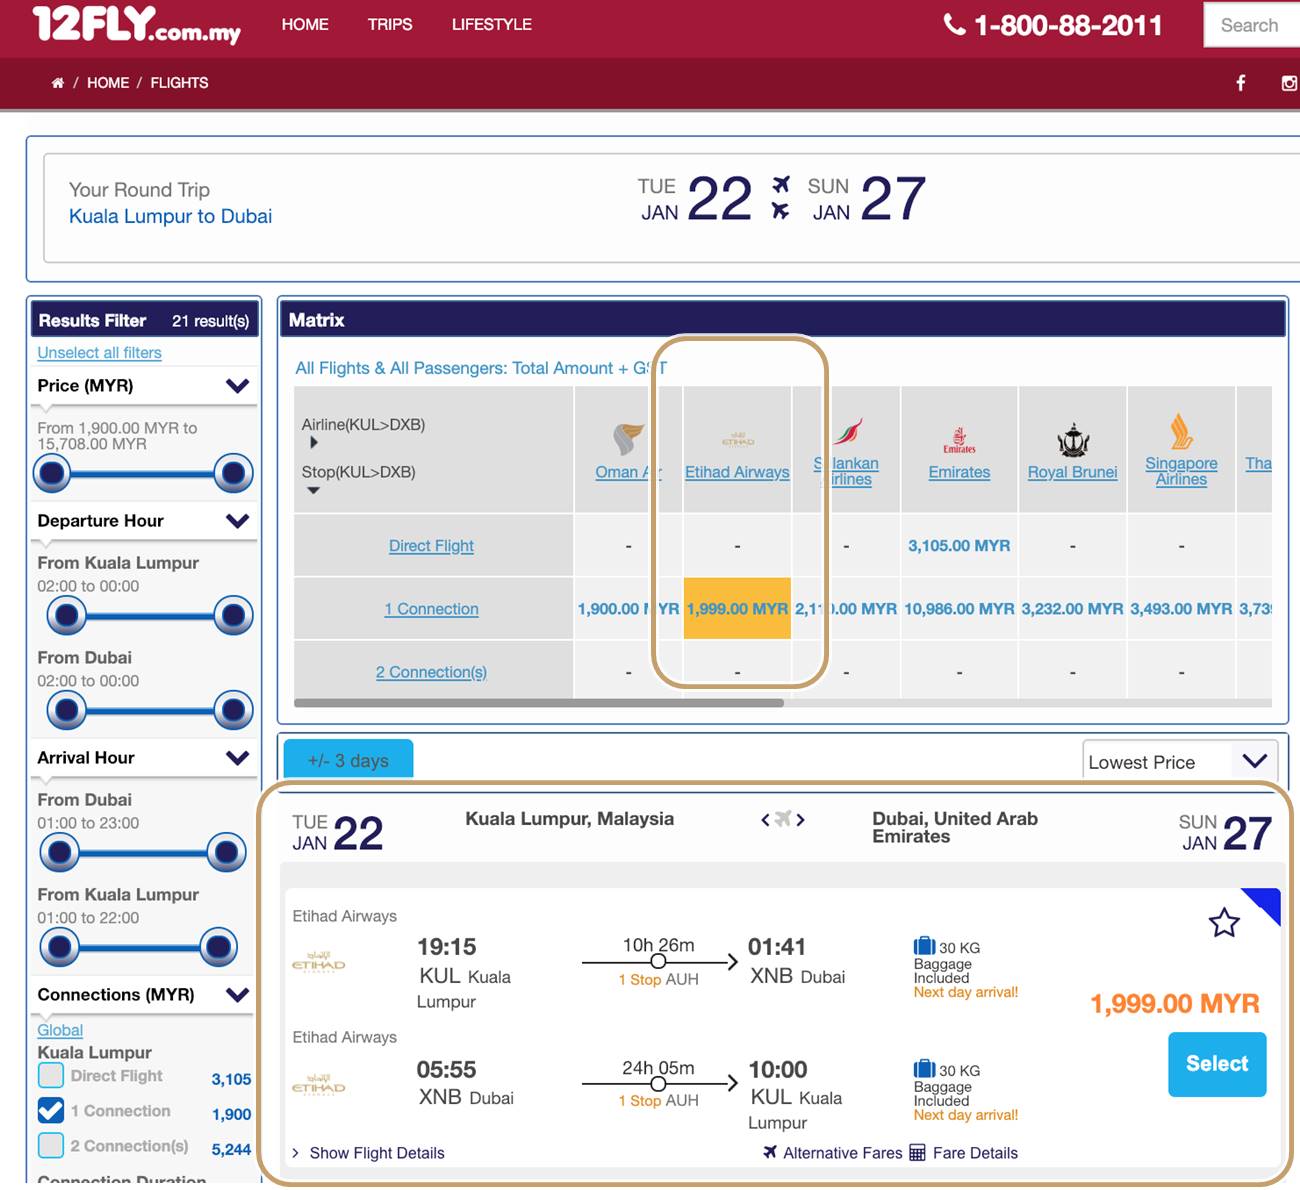Viewport: 1300px width, 1190px height.
Task: Click inside the Search field
Action: click(x=1252, y=25)
